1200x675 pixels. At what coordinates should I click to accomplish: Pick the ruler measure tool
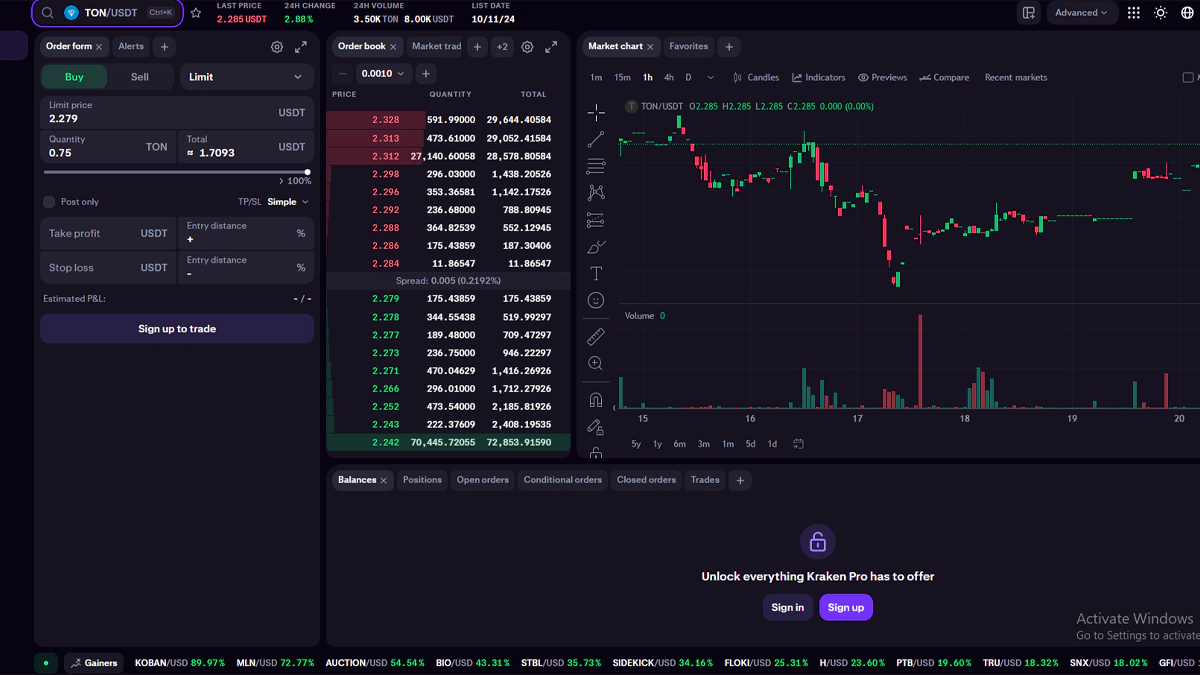coord(596,337)
